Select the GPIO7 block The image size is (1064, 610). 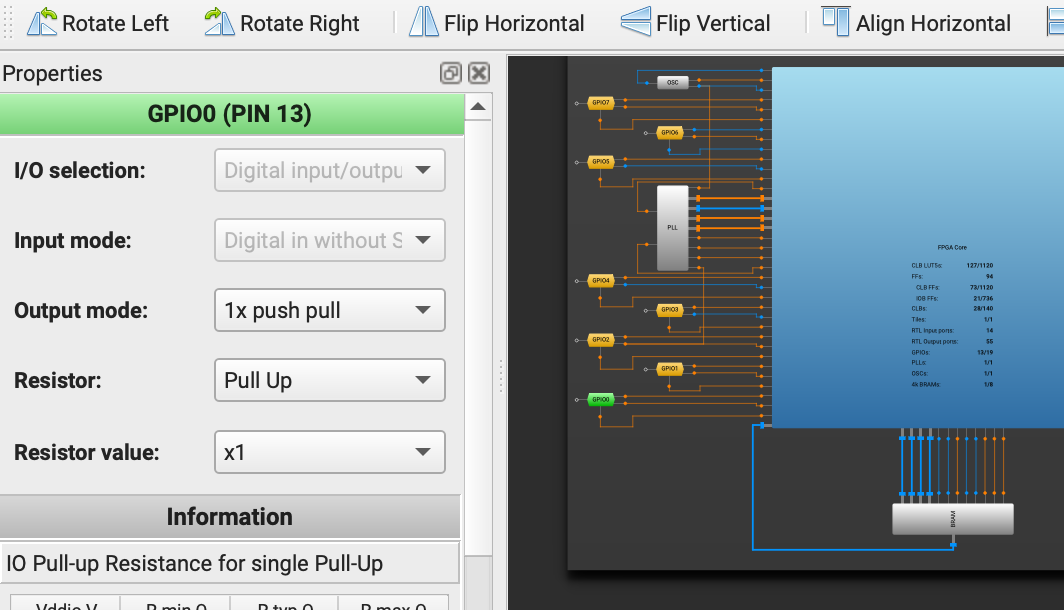click(601, 103)
